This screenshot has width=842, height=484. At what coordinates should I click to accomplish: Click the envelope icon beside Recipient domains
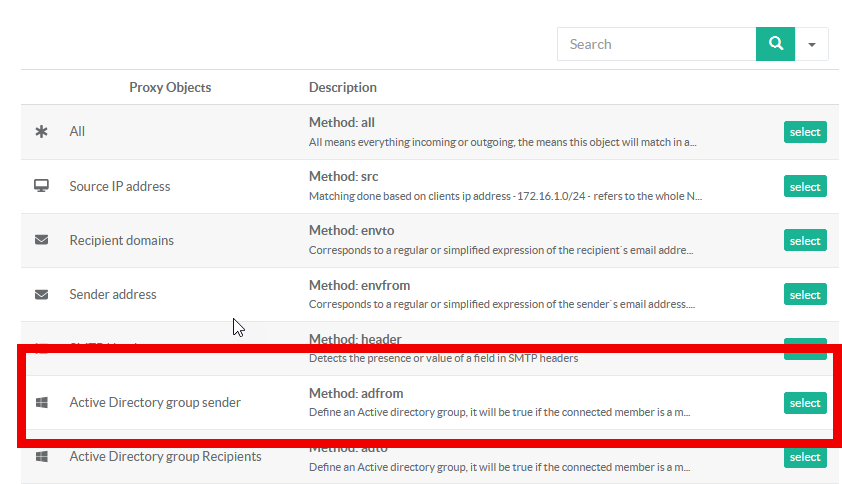click(42, 240)
